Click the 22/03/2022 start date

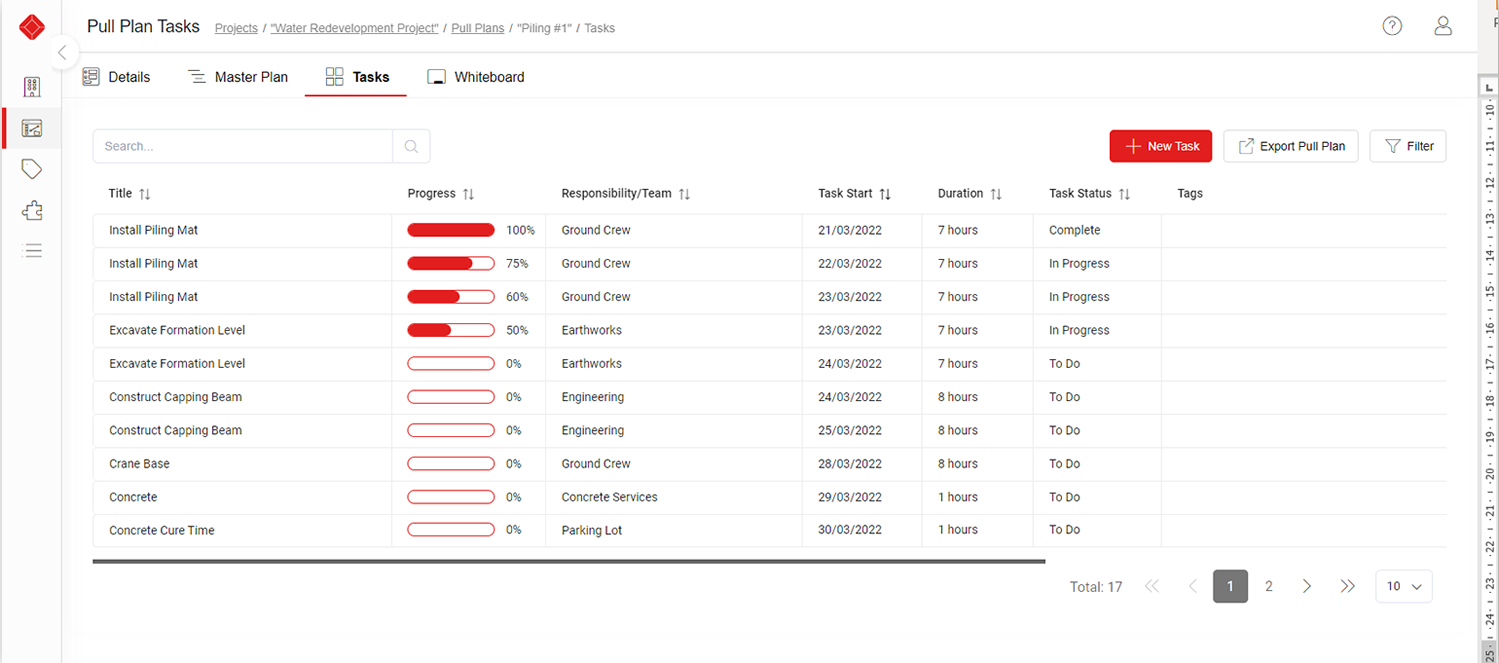click(x=850, y=264)
